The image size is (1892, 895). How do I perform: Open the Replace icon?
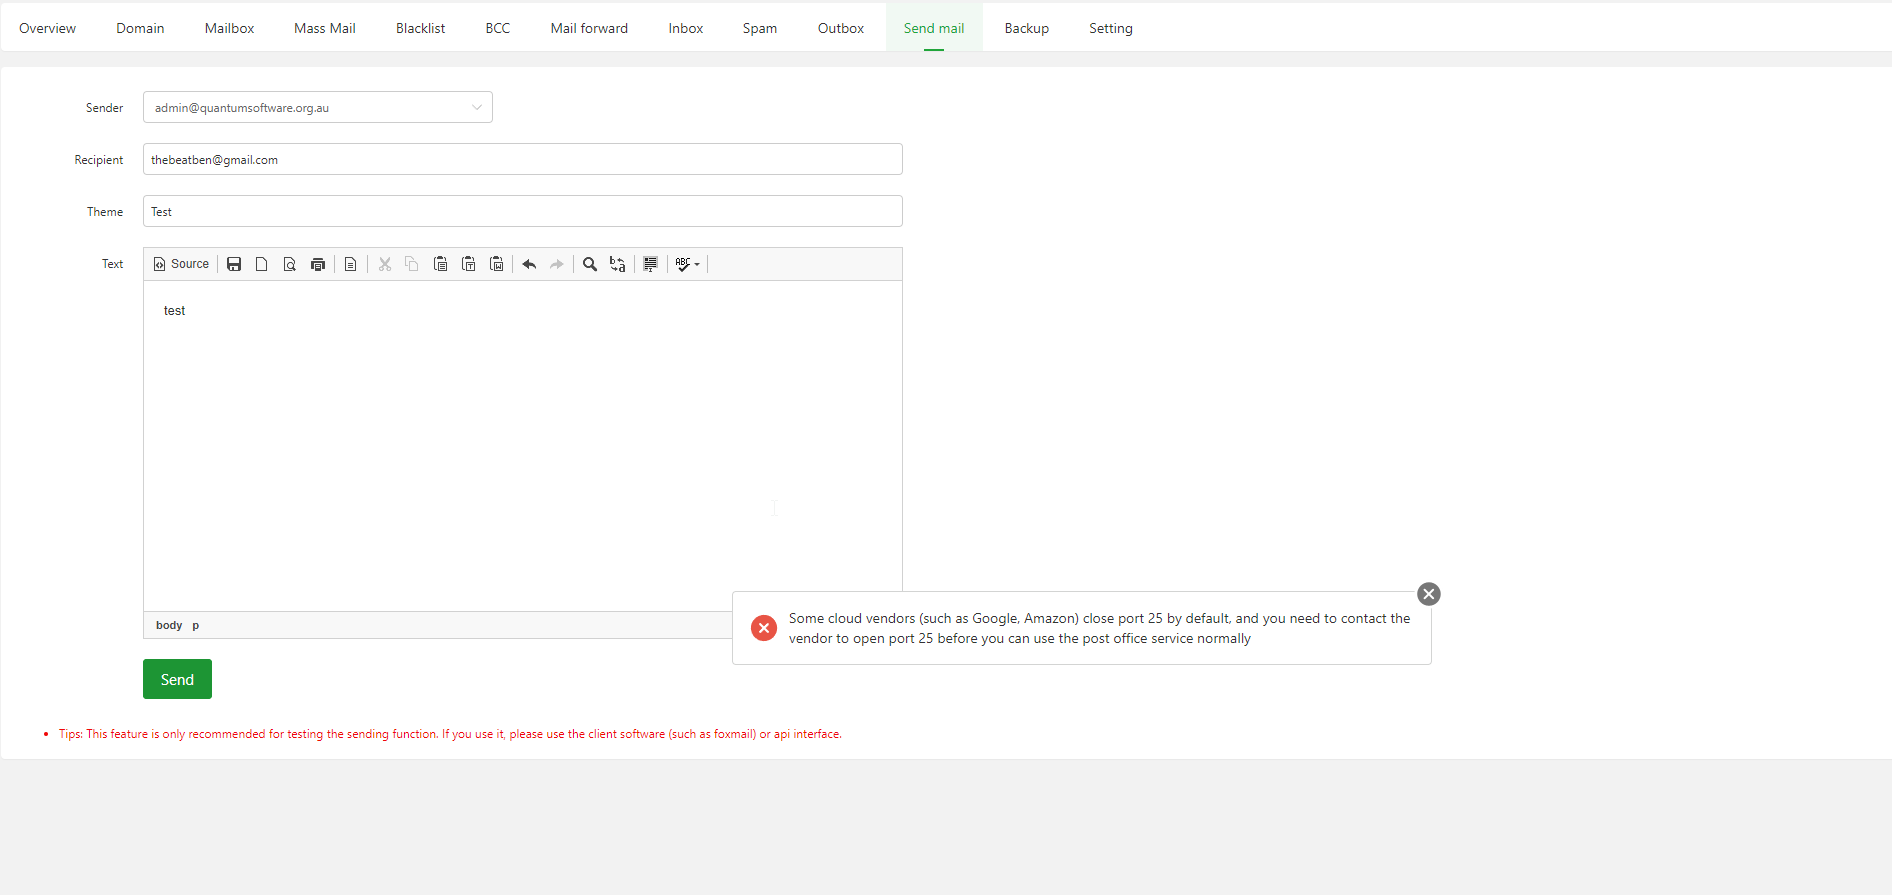(618, 264)
